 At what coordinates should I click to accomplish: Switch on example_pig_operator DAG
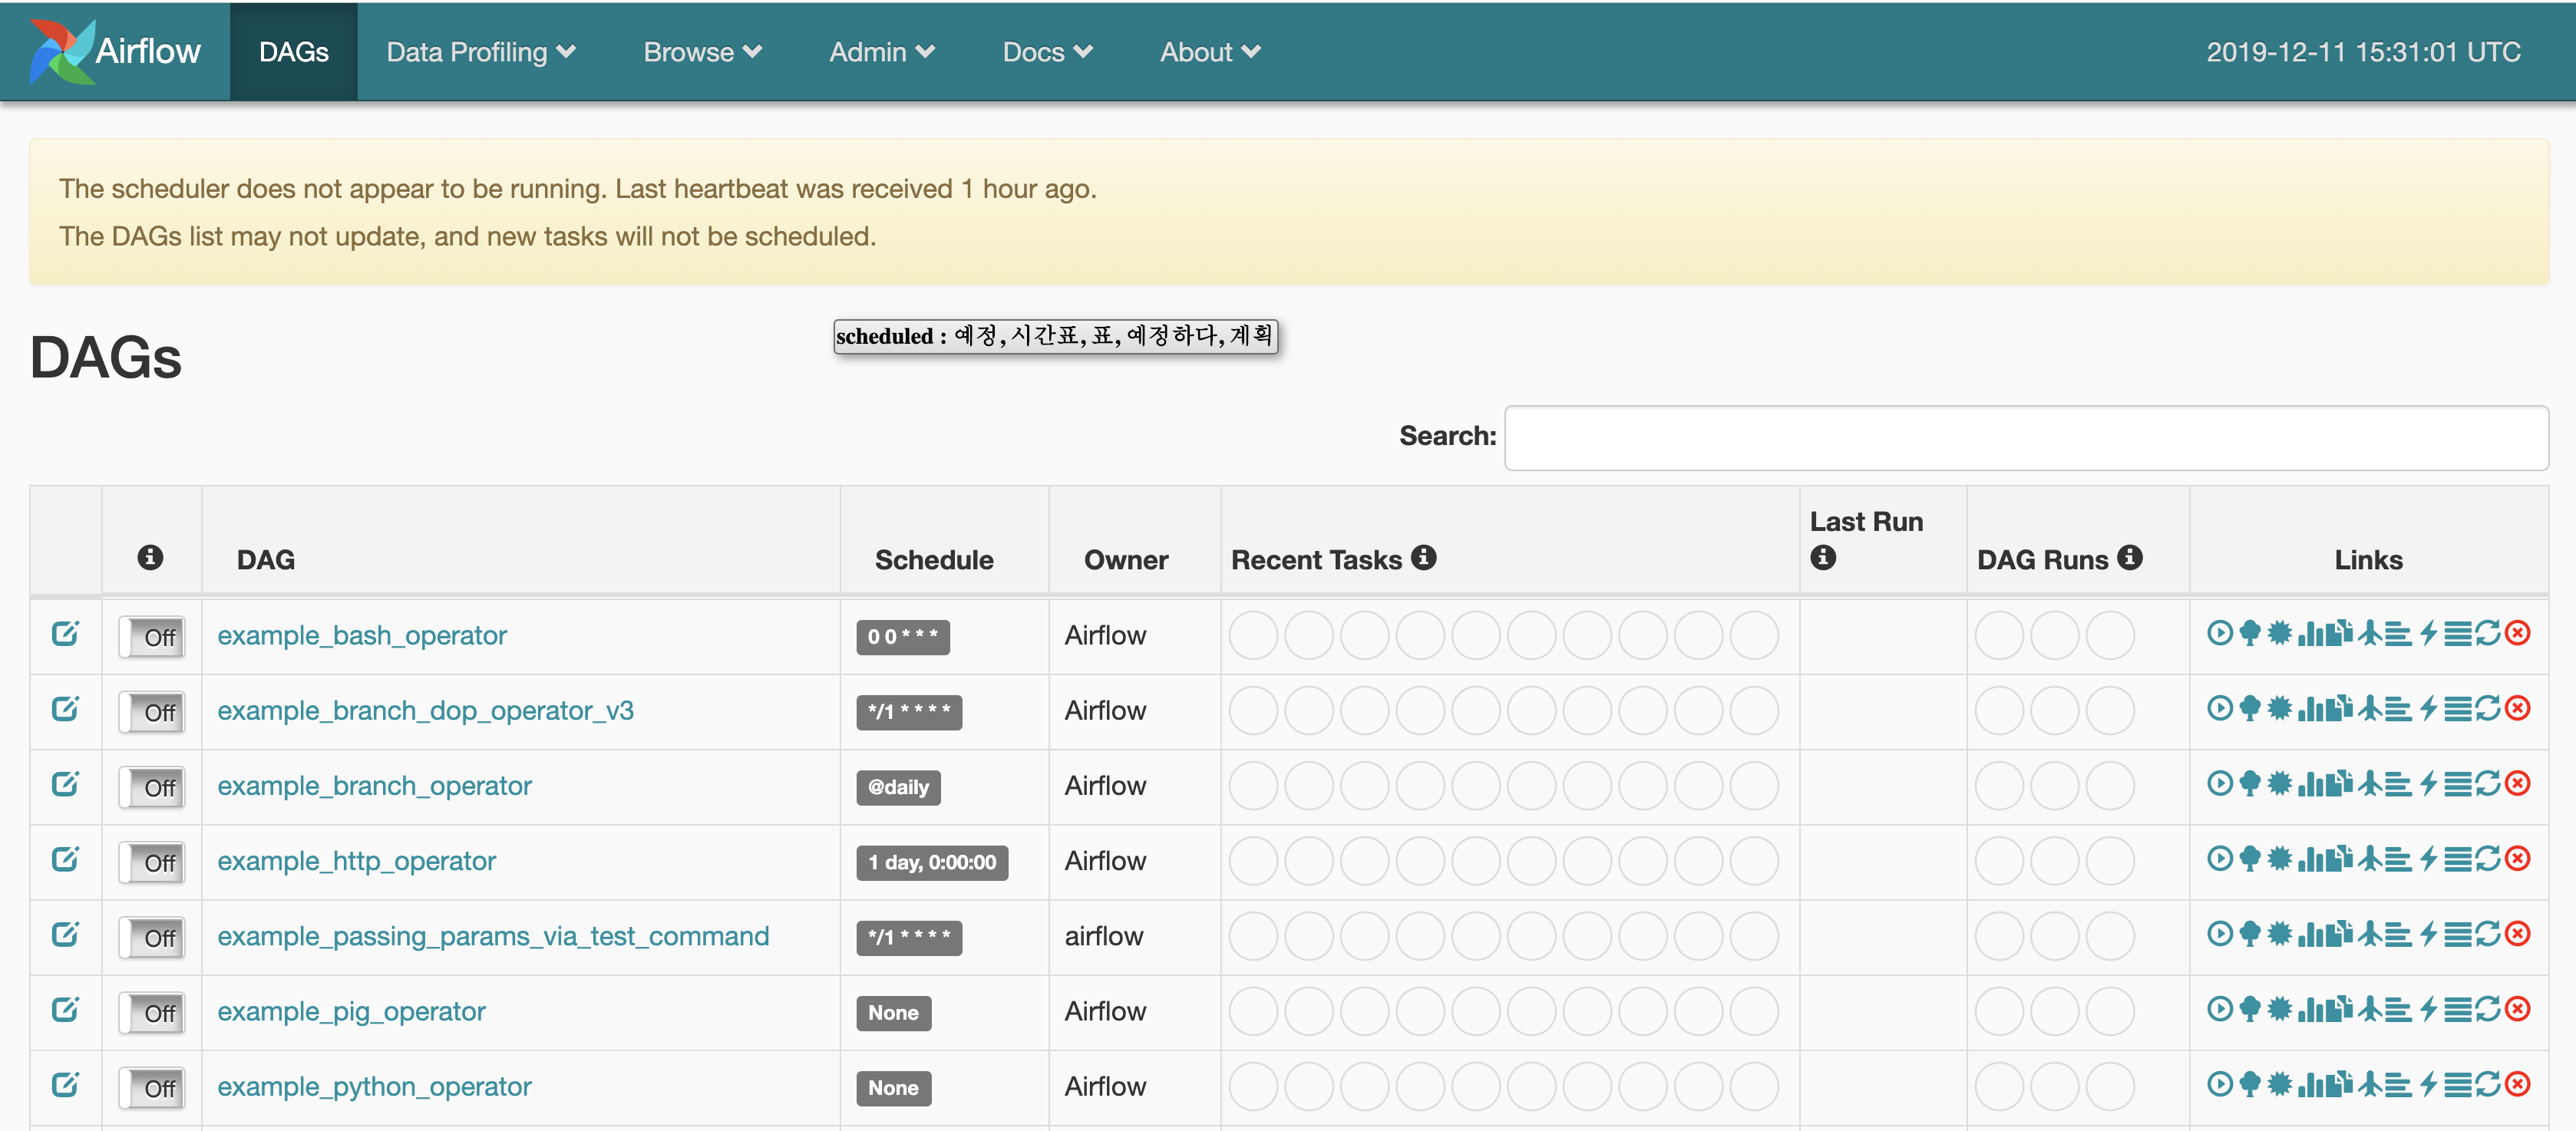pos(151,1012)
